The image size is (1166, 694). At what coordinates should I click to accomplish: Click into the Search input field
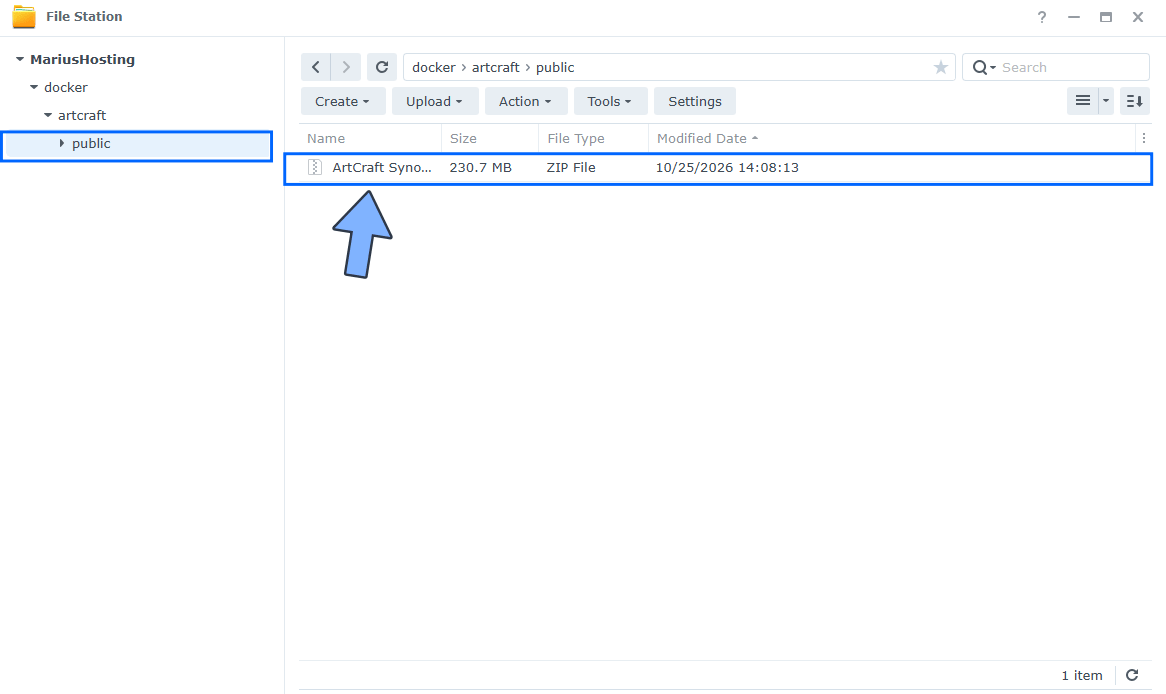point(1071,67)
